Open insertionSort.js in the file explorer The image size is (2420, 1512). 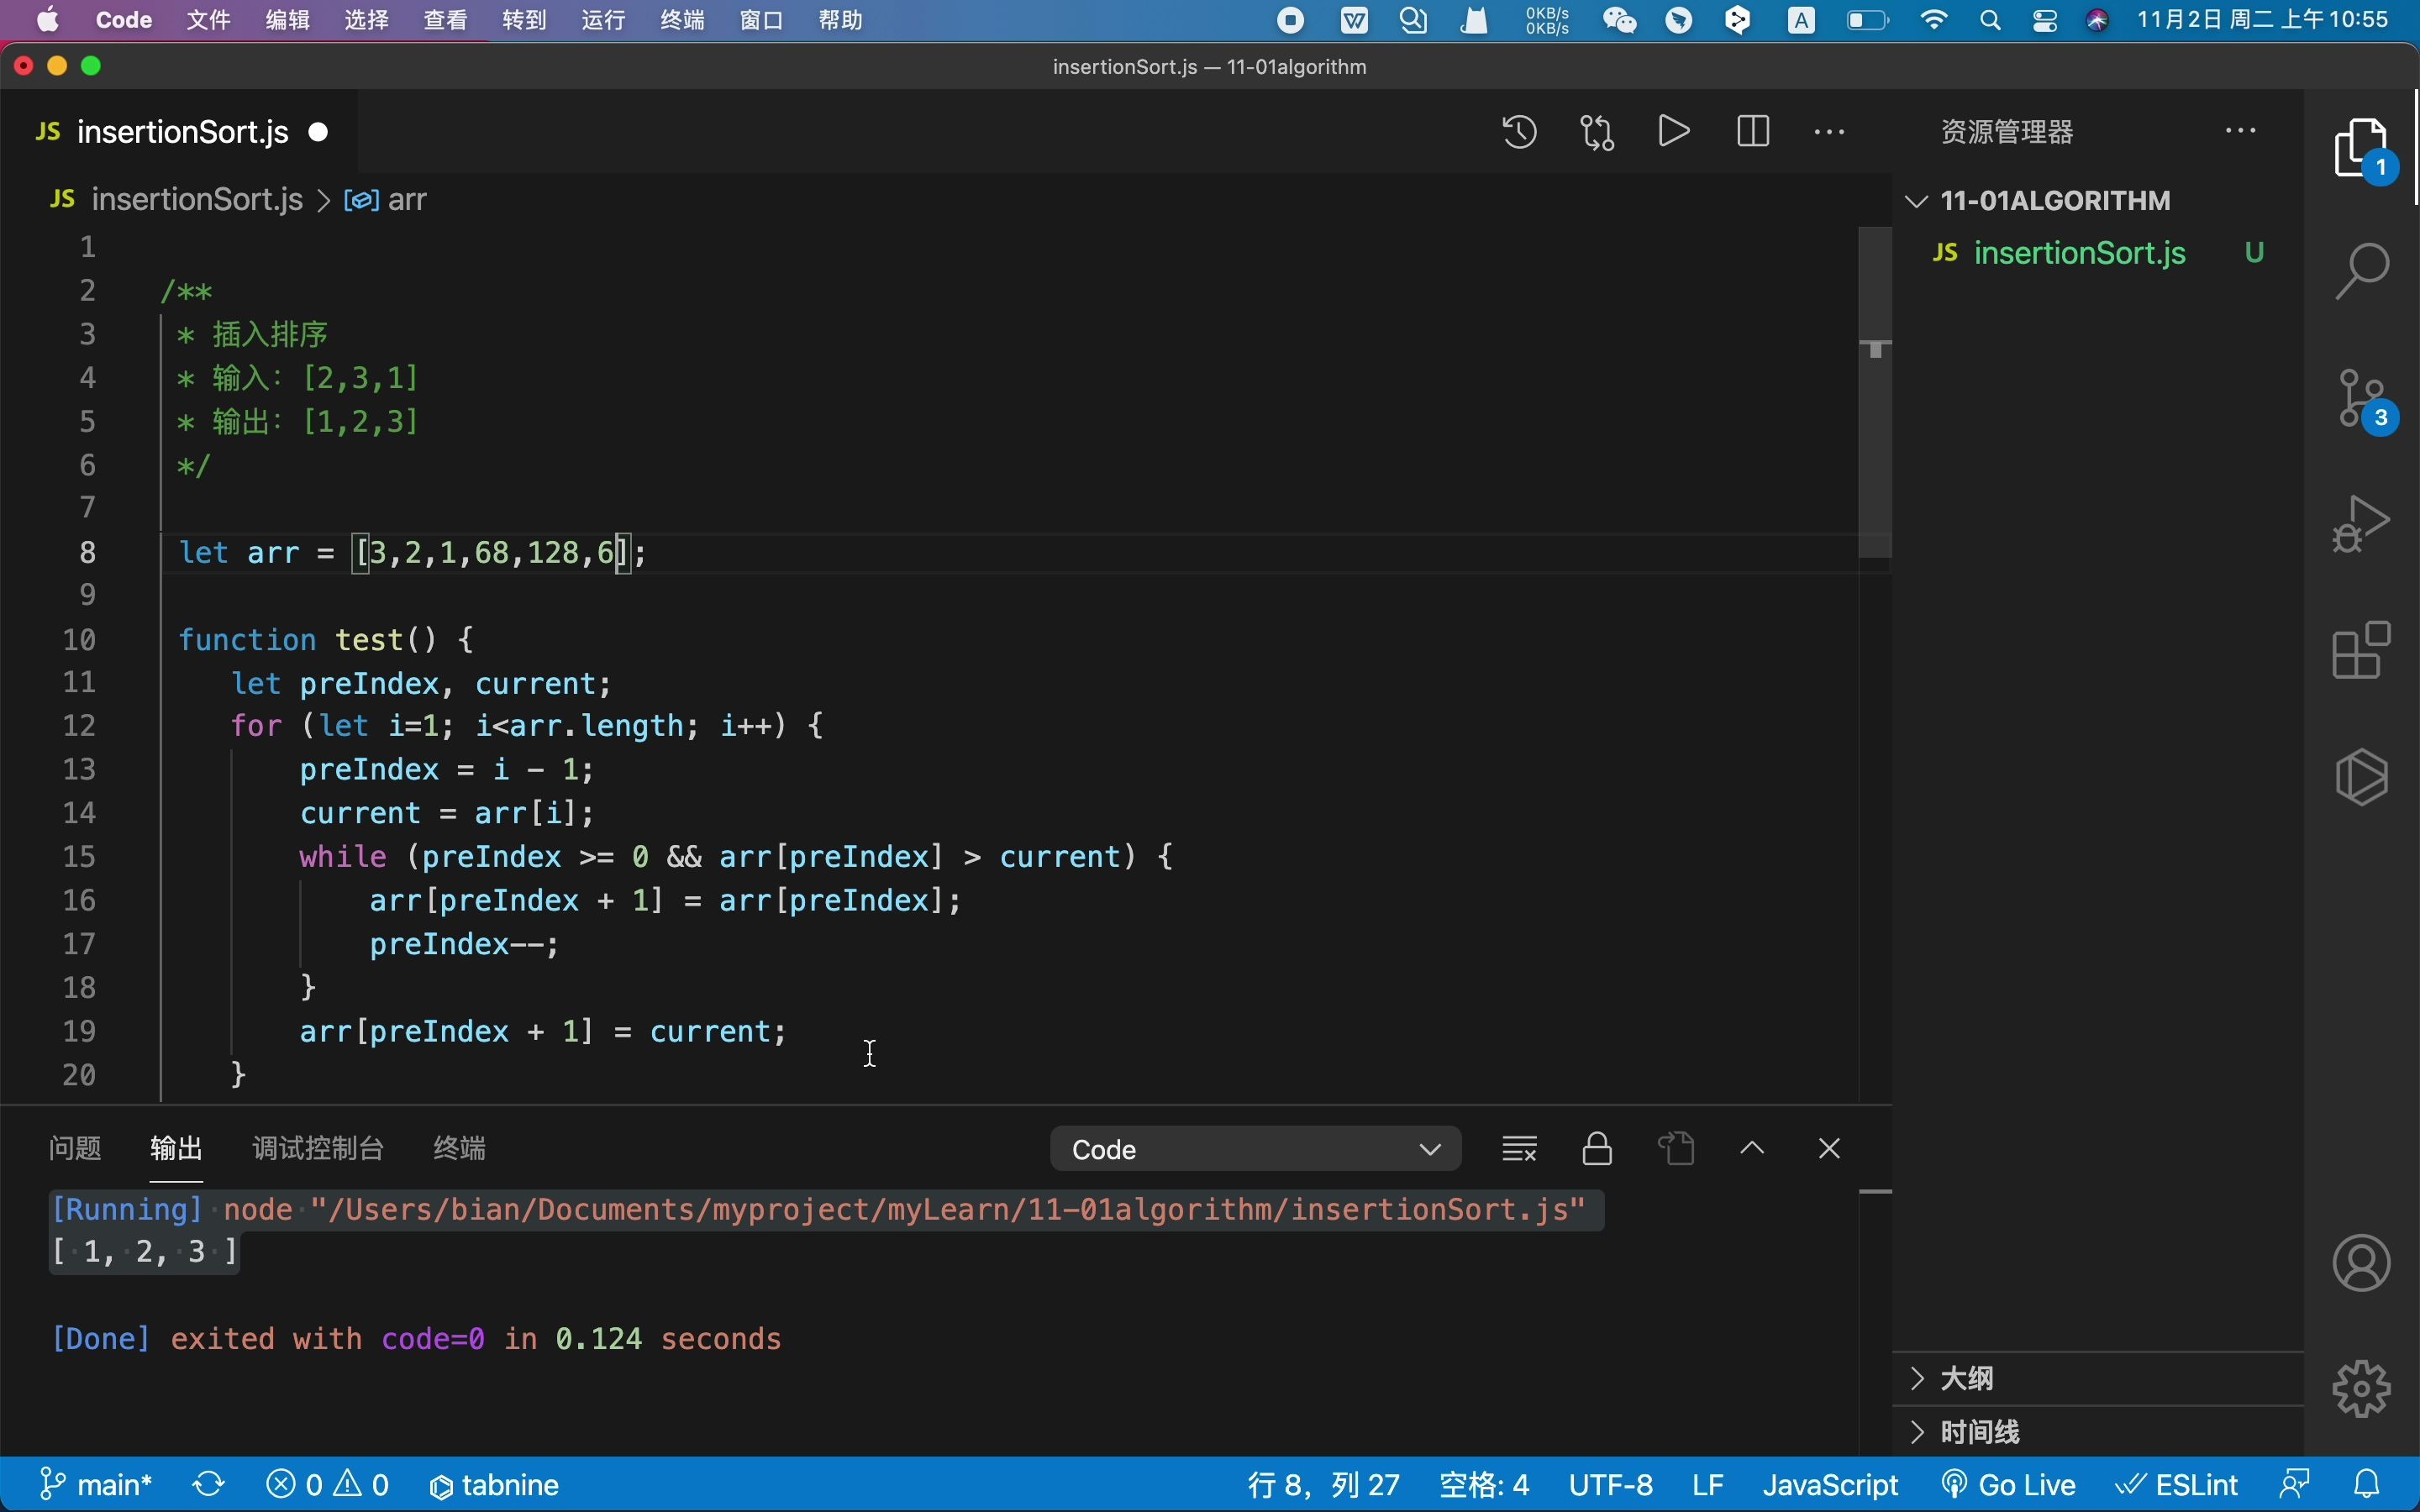[x=2098, y=253]
